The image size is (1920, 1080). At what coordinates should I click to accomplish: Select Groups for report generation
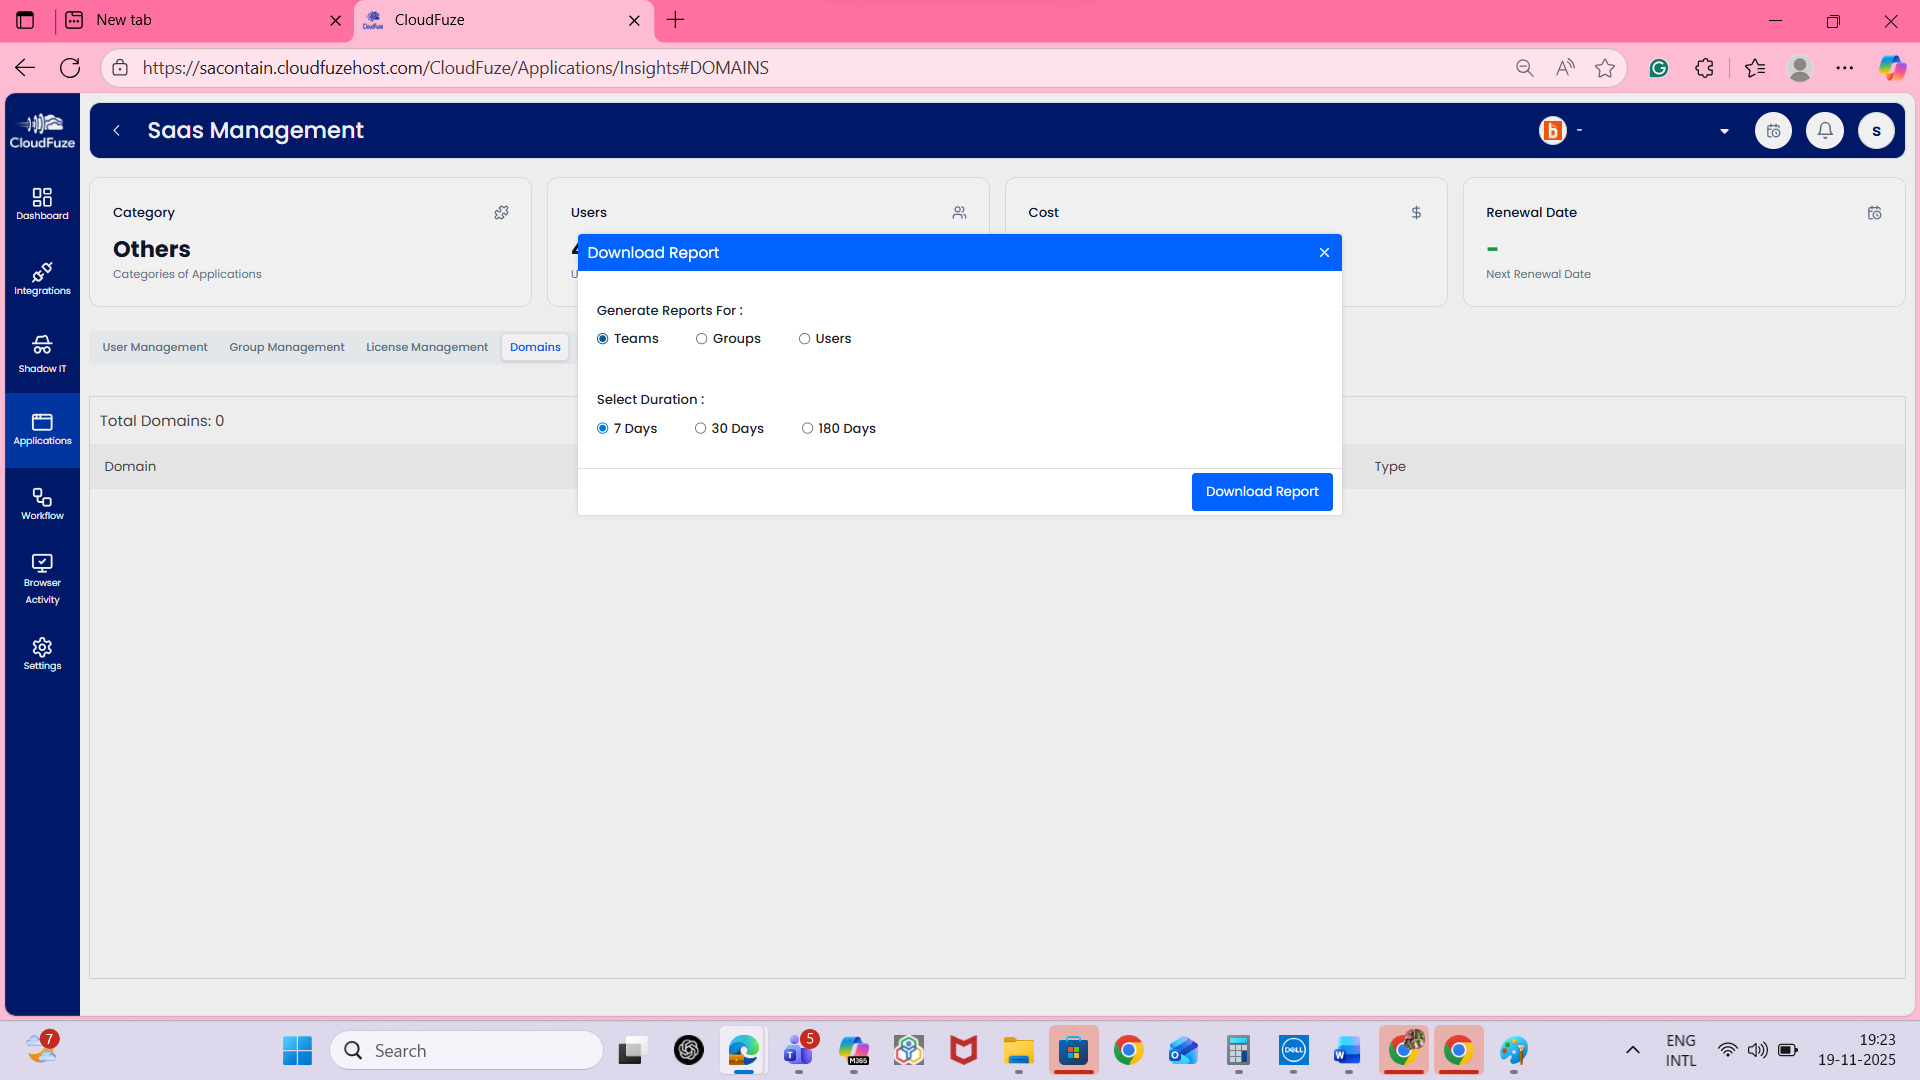(x=701, y=338)
